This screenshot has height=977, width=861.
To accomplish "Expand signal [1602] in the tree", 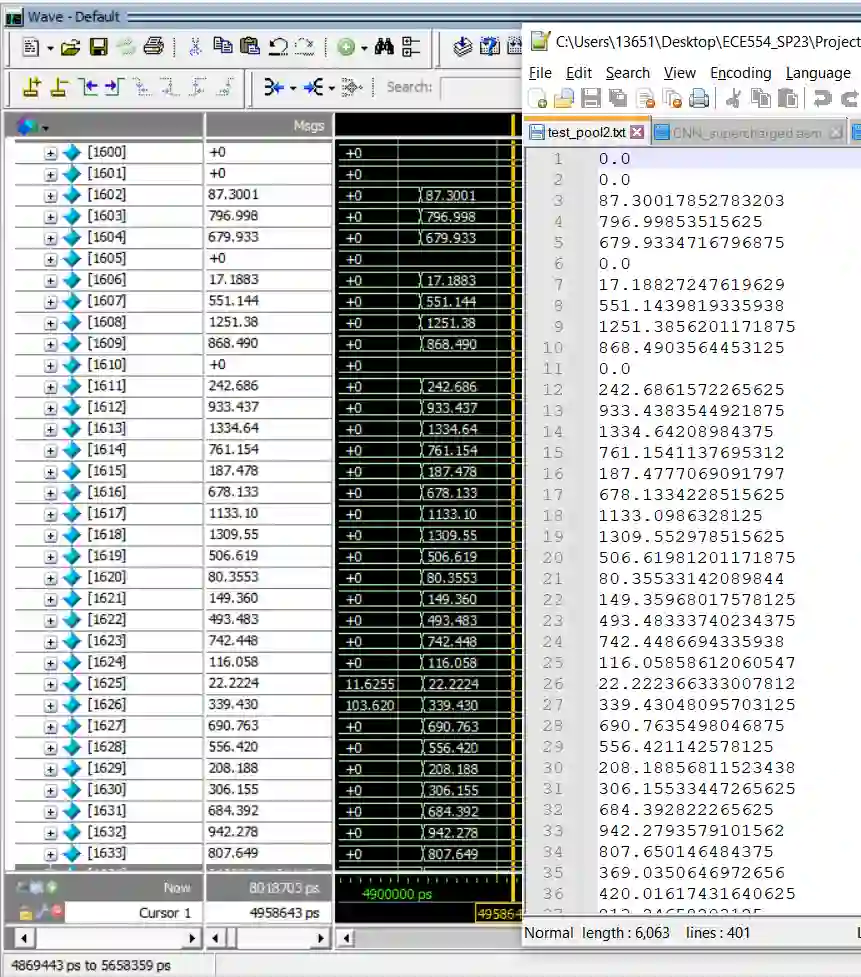I will (51, 196).
